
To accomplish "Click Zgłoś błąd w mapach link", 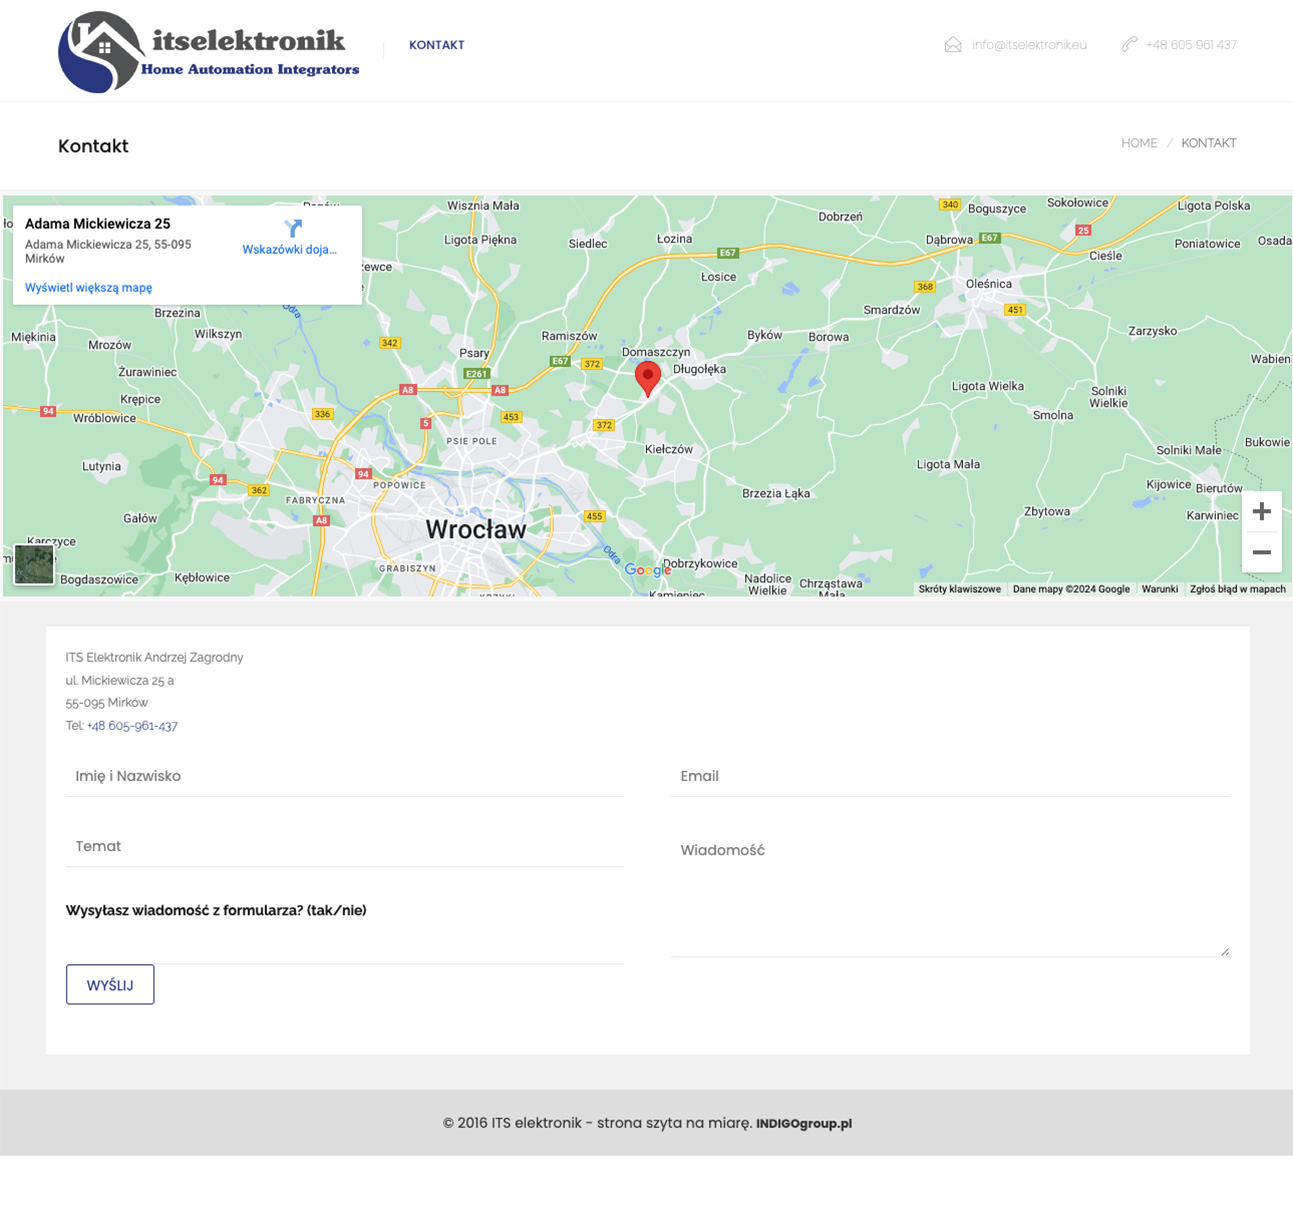I will (x=1238, y=589).
